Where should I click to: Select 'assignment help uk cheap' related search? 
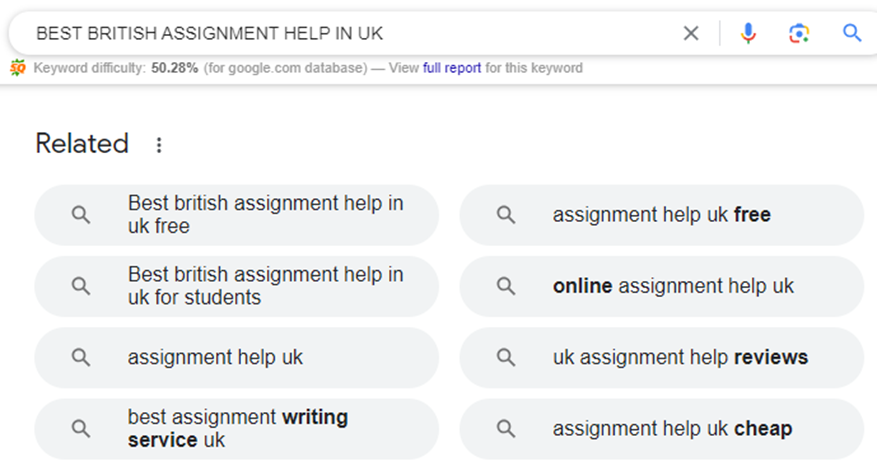[x=662, y=429]
